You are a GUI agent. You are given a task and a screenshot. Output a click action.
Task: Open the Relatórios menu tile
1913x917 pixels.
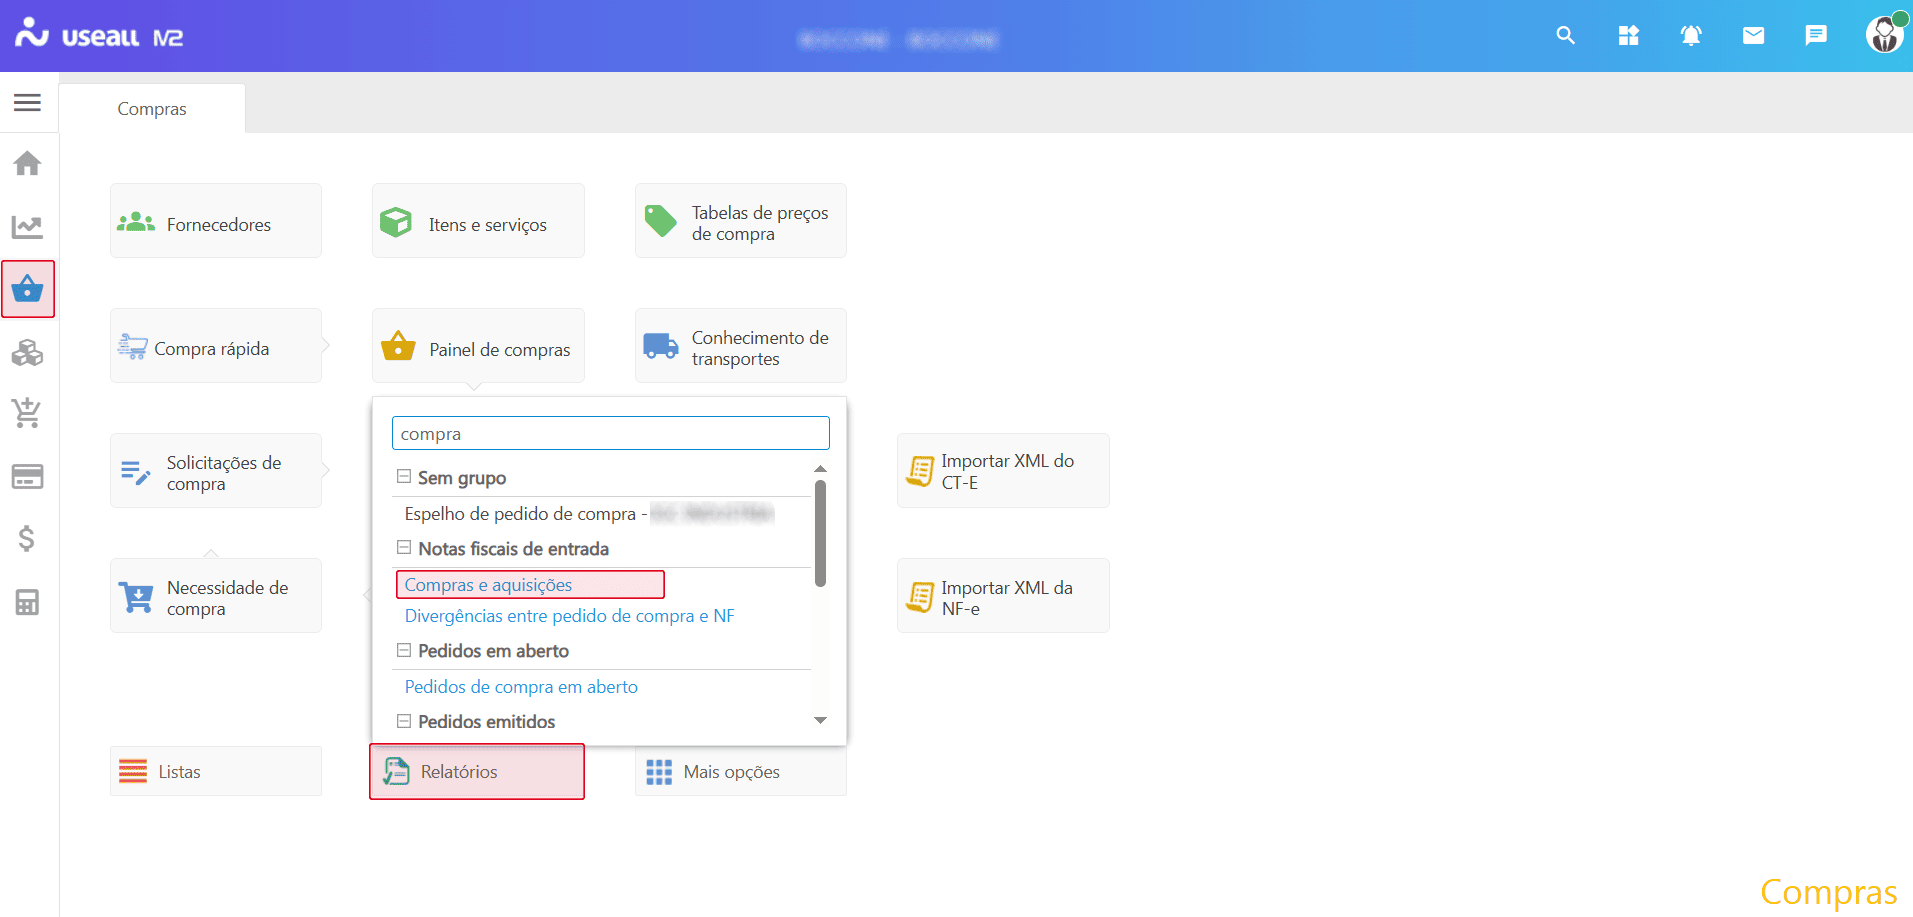tap(477, 772)
